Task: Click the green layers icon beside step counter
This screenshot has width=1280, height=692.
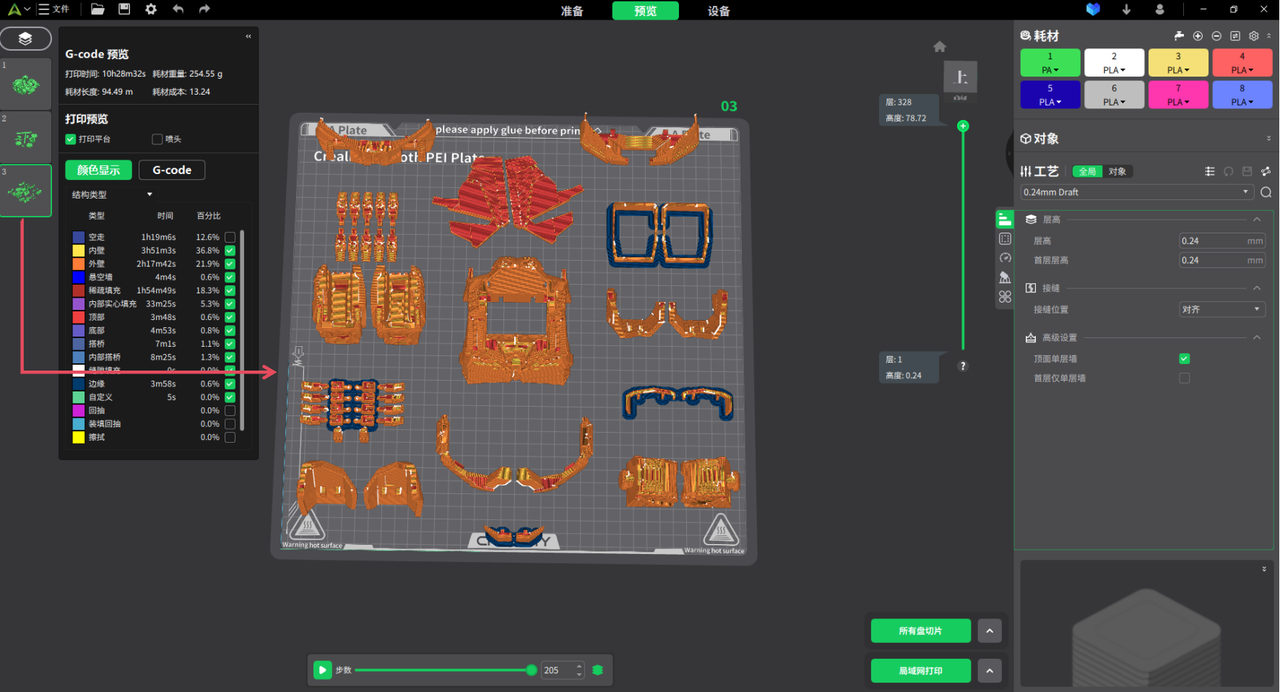Action: point(598,670)
